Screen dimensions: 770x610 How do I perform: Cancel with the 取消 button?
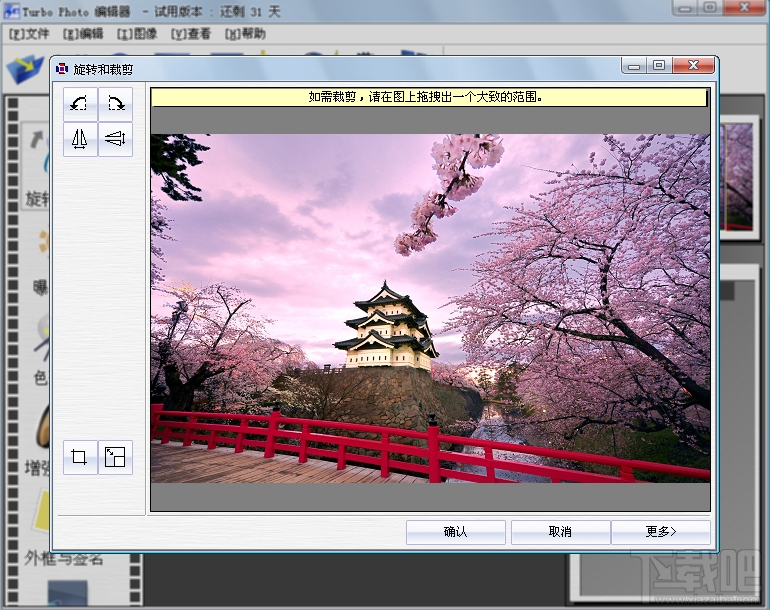click(x=560, y=532)
